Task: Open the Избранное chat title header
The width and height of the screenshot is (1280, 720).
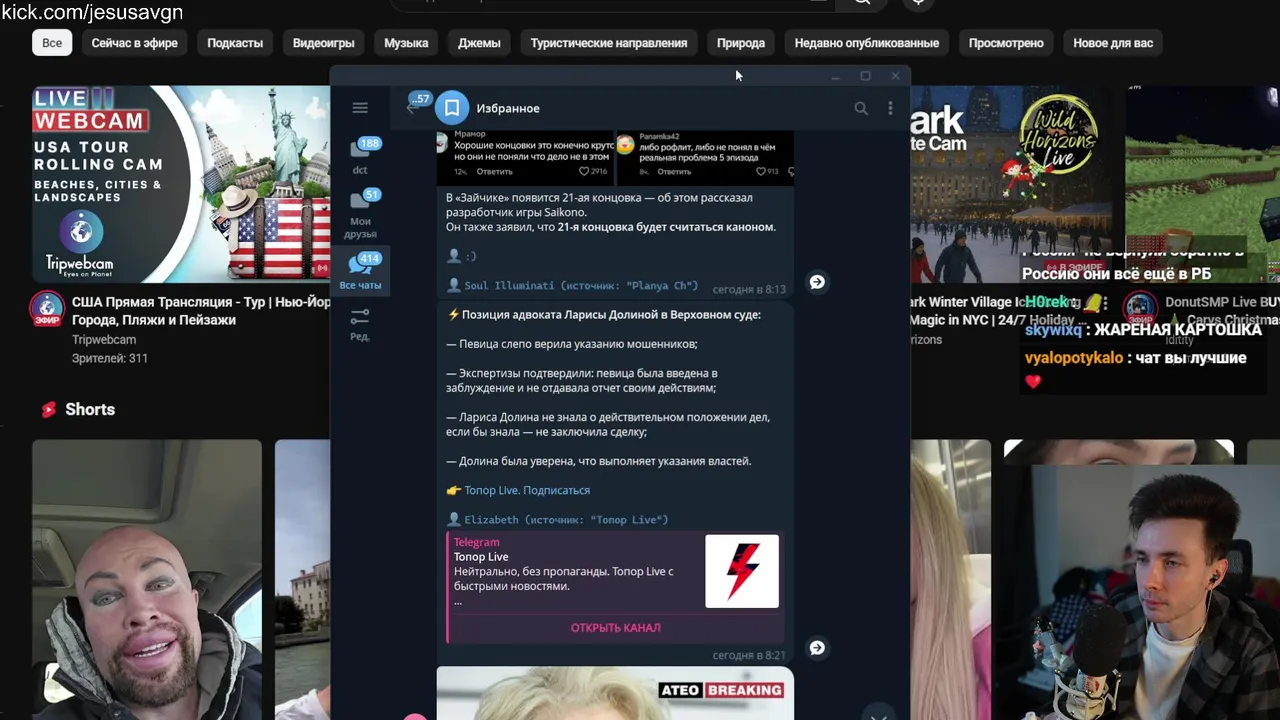Action: click(508, 108)
